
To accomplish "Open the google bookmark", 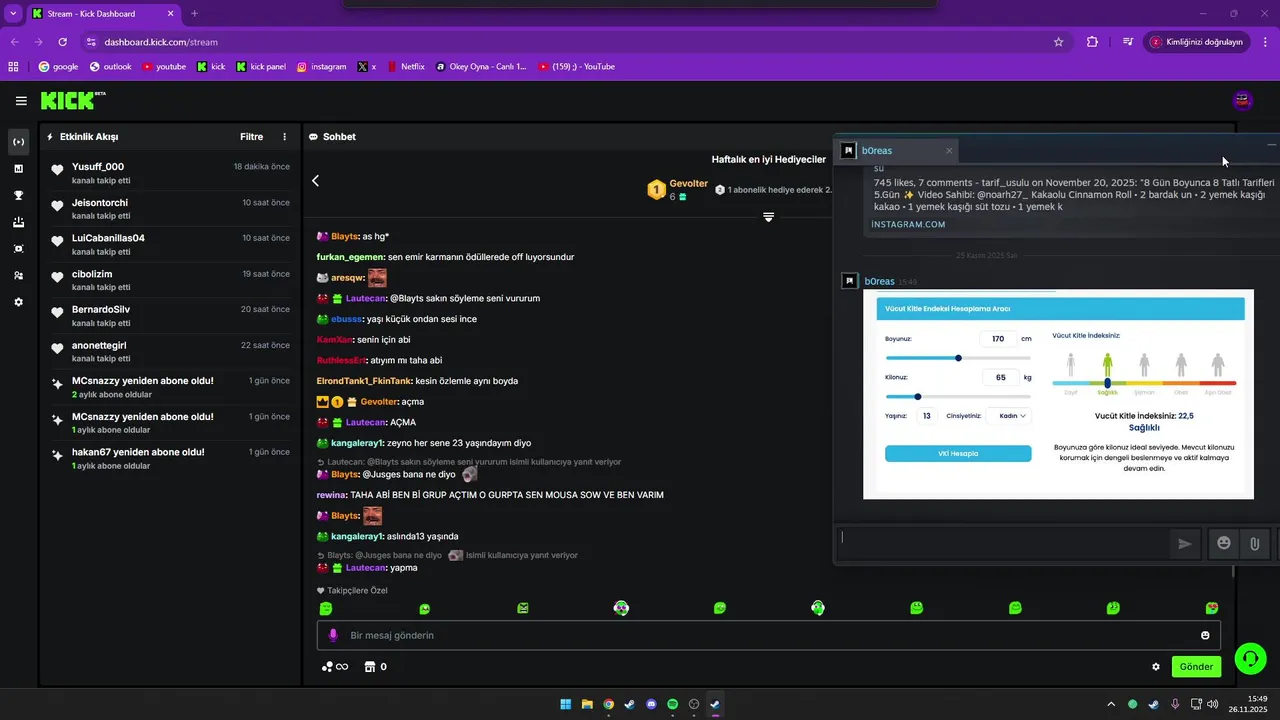I will [x=58, y=67].
